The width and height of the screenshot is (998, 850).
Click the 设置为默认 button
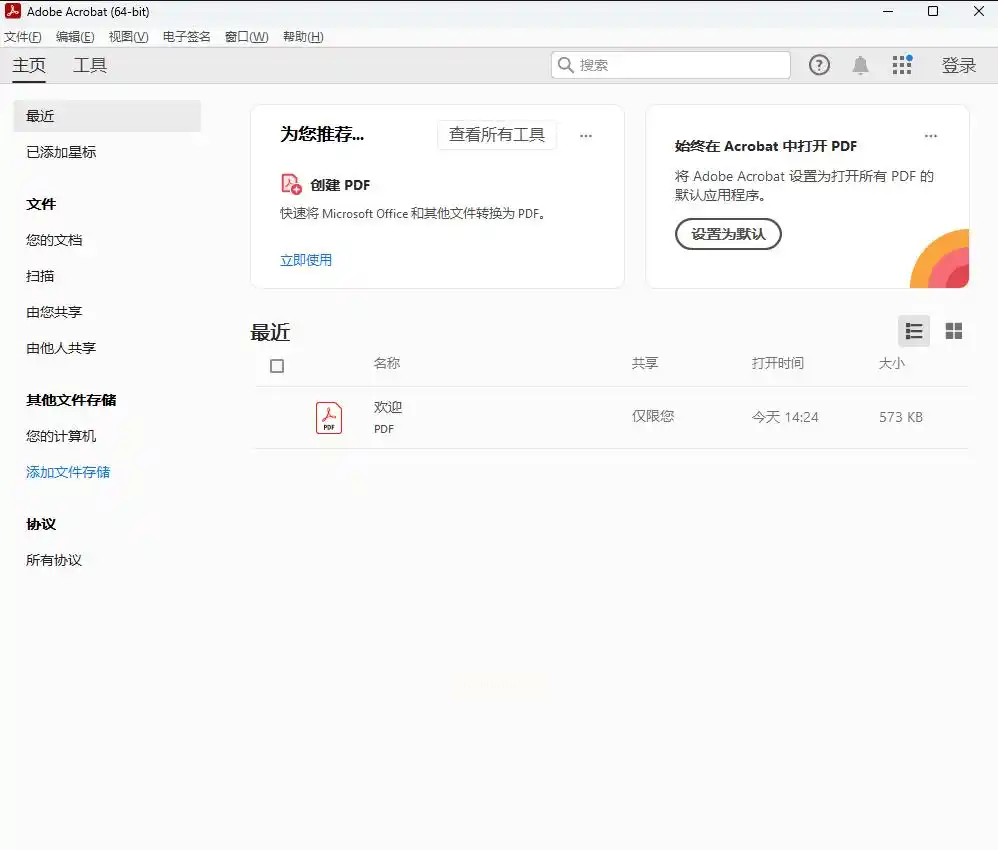(x=728, y=234)
